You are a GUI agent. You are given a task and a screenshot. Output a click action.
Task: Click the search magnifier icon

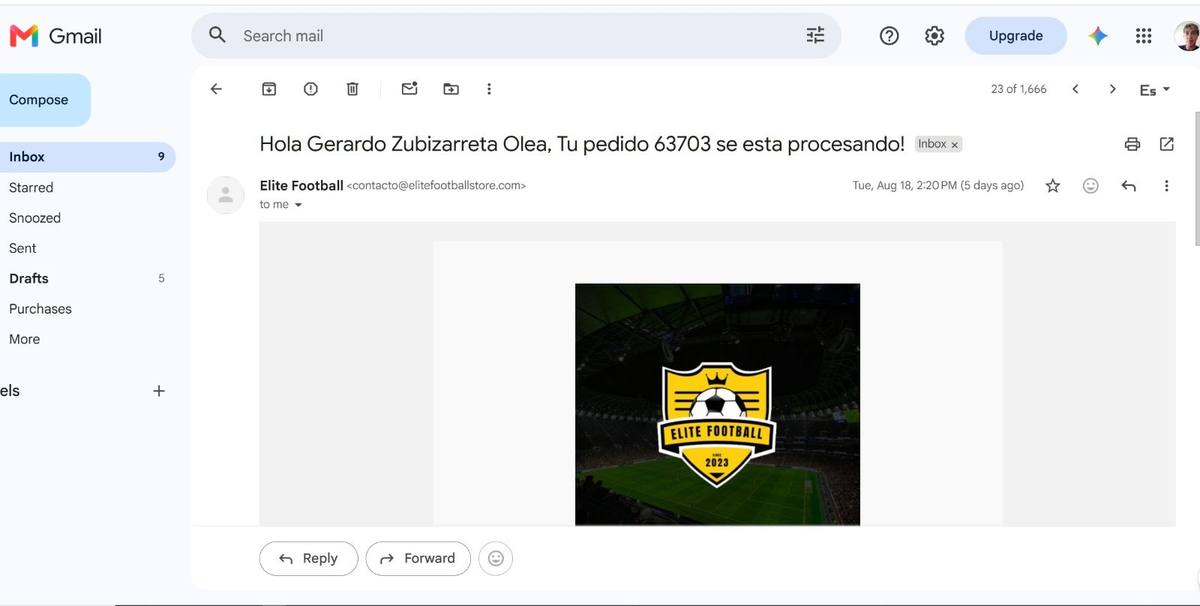[217, 35]
